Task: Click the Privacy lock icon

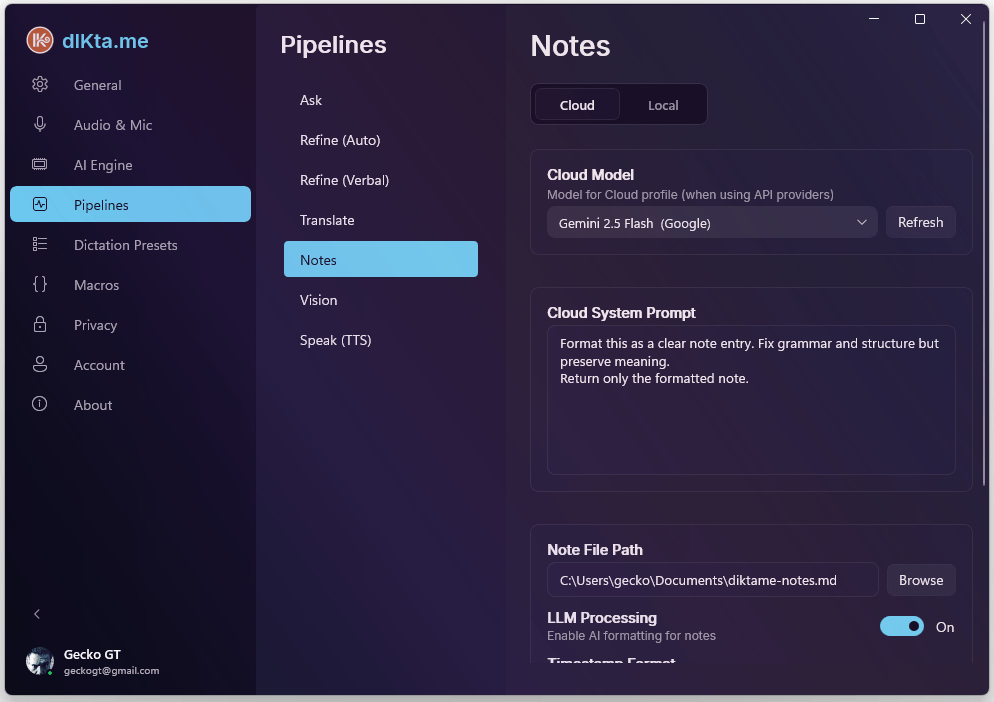Action: pos(40,325)
